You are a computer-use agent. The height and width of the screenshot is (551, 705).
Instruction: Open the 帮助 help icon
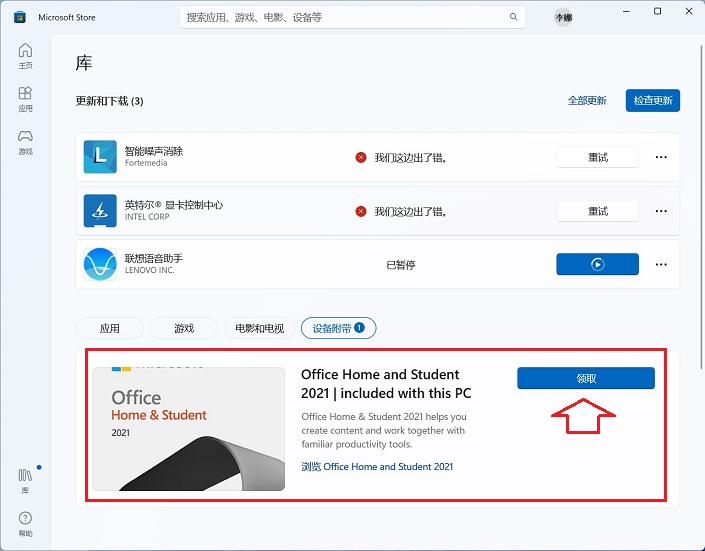(25, 522)
